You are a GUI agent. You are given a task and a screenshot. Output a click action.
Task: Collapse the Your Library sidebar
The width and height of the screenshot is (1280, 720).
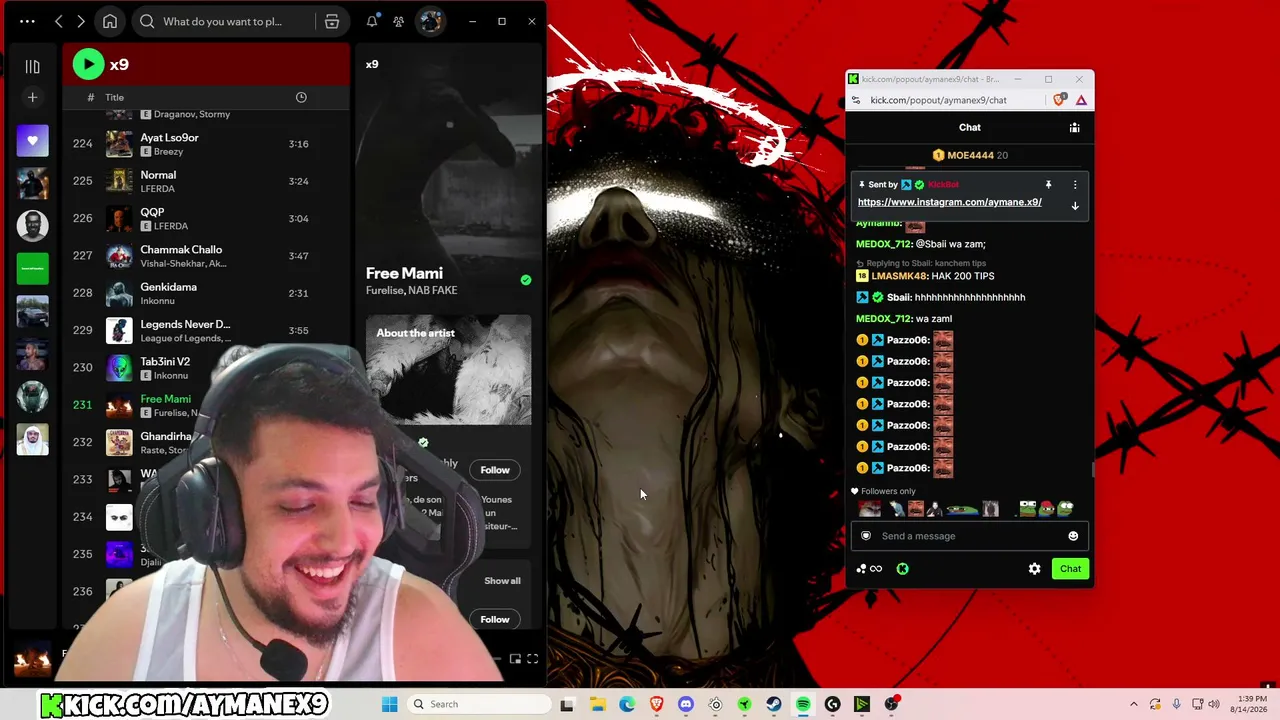(x=32, y=66)
